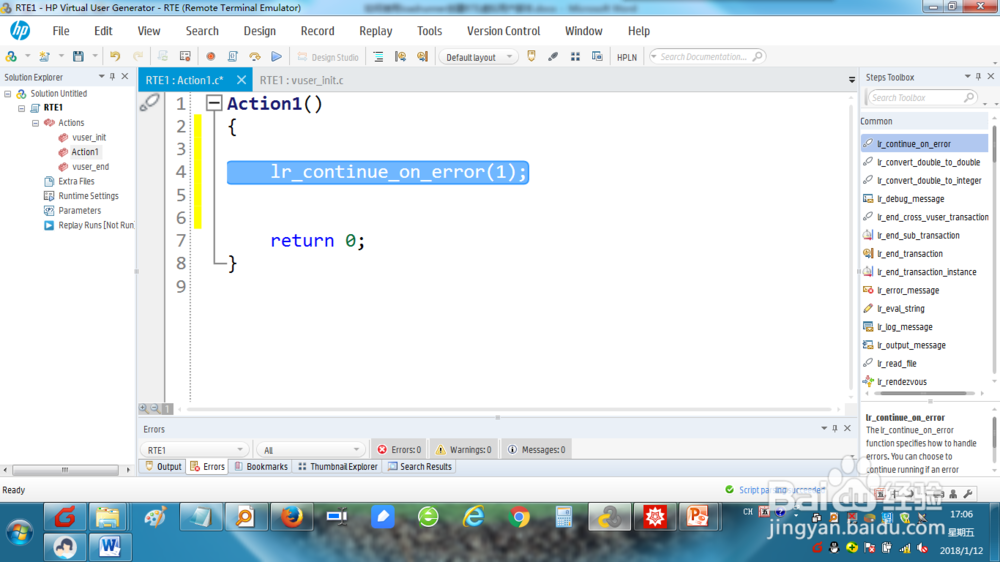Click the editor zoom in magnifier icon
This screenshot has height=562, width=1000.
click(x=144, y=408)
